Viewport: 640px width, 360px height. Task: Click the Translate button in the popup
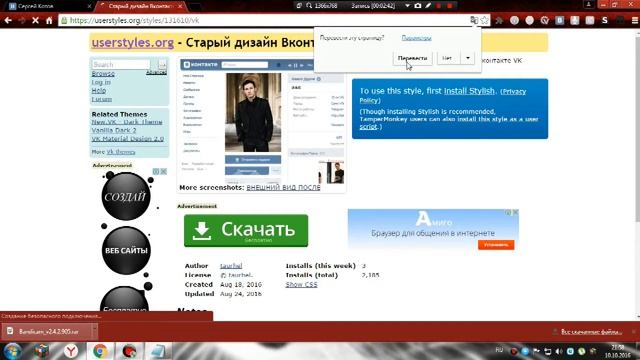pos(412,58)
